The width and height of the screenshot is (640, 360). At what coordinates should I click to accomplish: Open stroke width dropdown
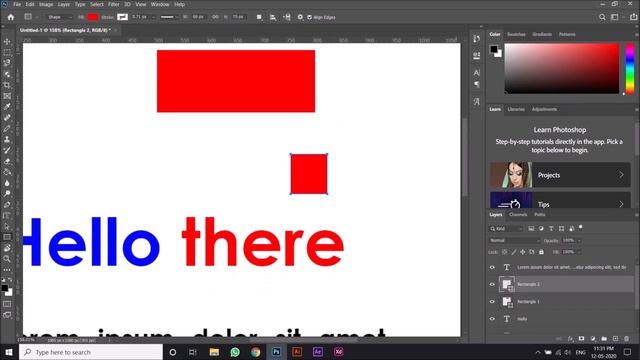[x=153, y=17]
